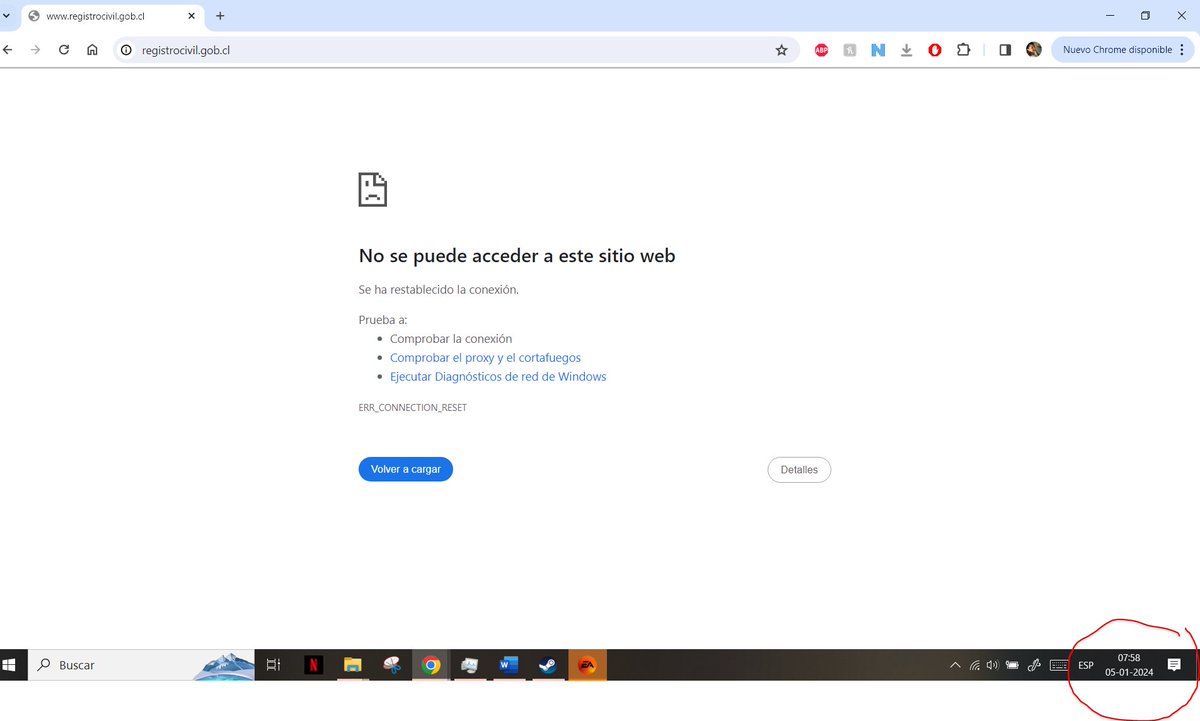Open the Chrome profile avatar
1200x721 pixels.
(x=1034, y=49)
